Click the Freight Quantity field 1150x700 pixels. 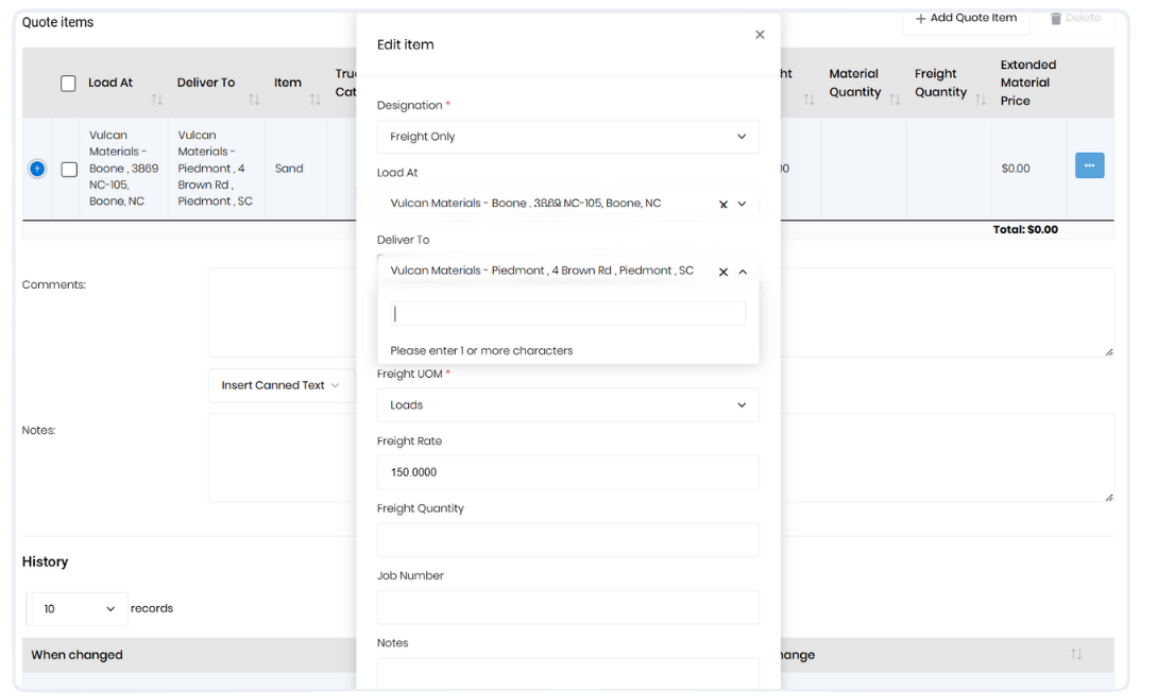[x=568, y=540]
